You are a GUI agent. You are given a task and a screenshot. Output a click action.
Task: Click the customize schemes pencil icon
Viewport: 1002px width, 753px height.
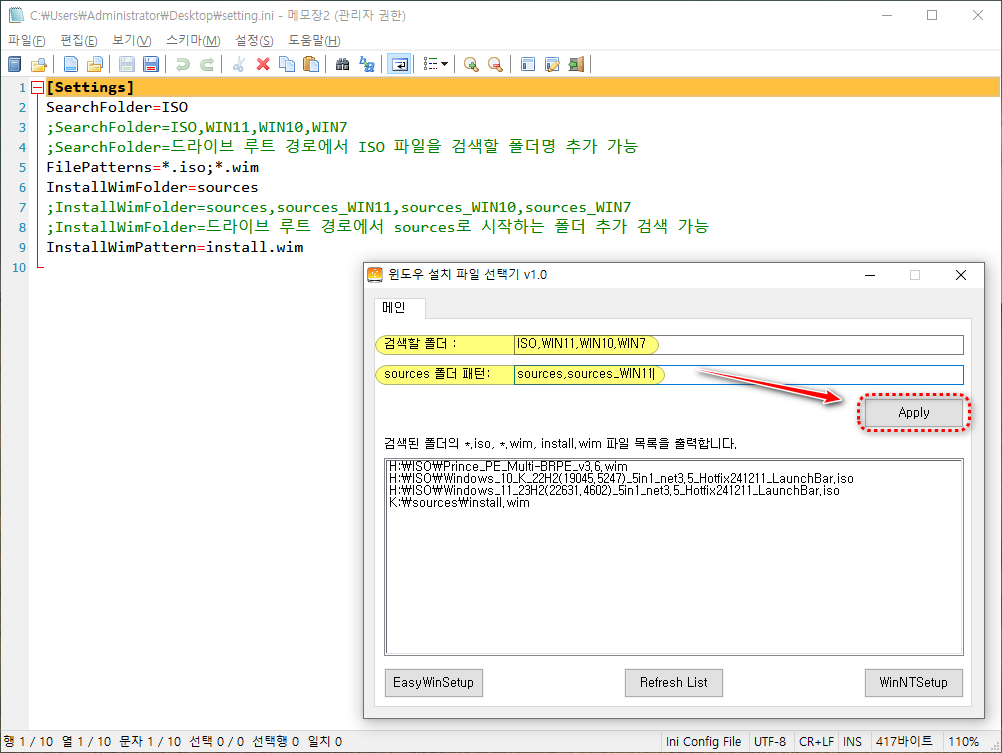(552, 64)
